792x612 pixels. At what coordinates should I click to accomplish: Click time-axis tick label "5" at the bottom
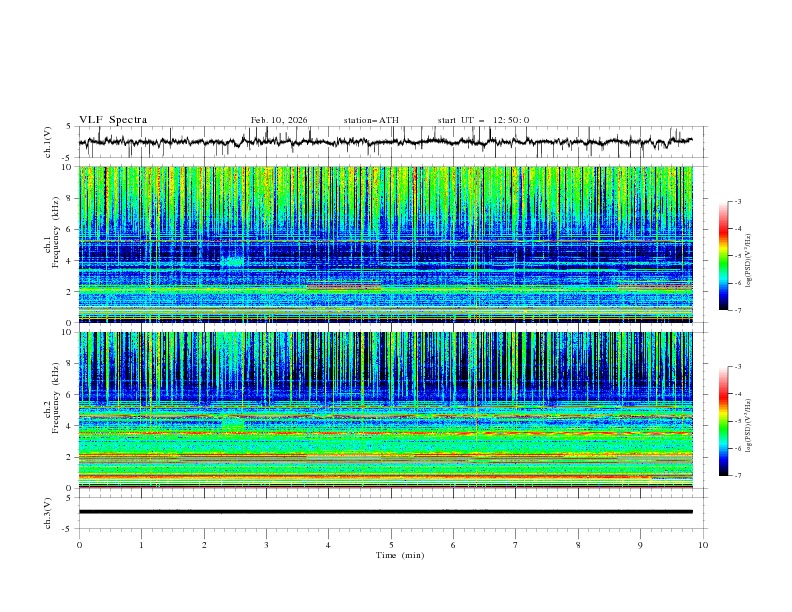click(391, 545)
